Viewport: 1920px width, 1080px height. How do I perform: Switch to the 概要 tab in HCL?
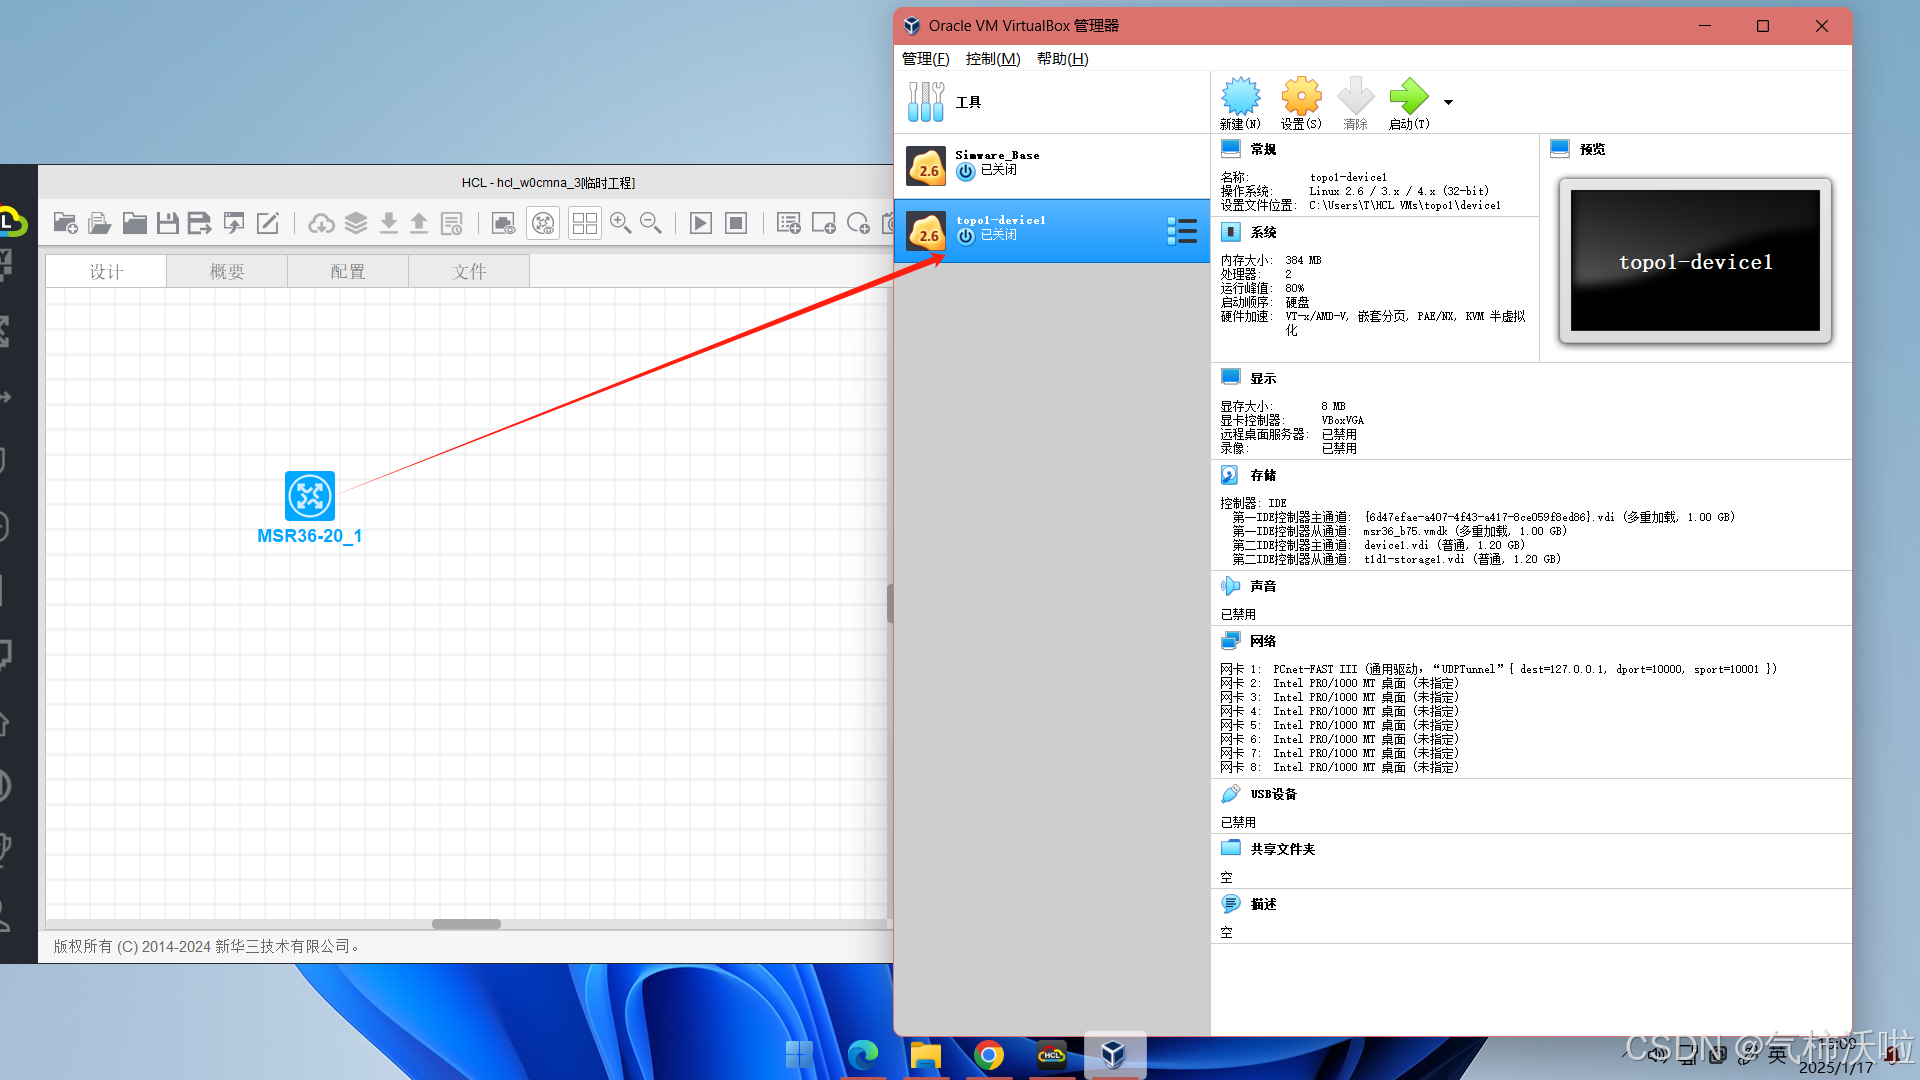click(x=227, y=271)
